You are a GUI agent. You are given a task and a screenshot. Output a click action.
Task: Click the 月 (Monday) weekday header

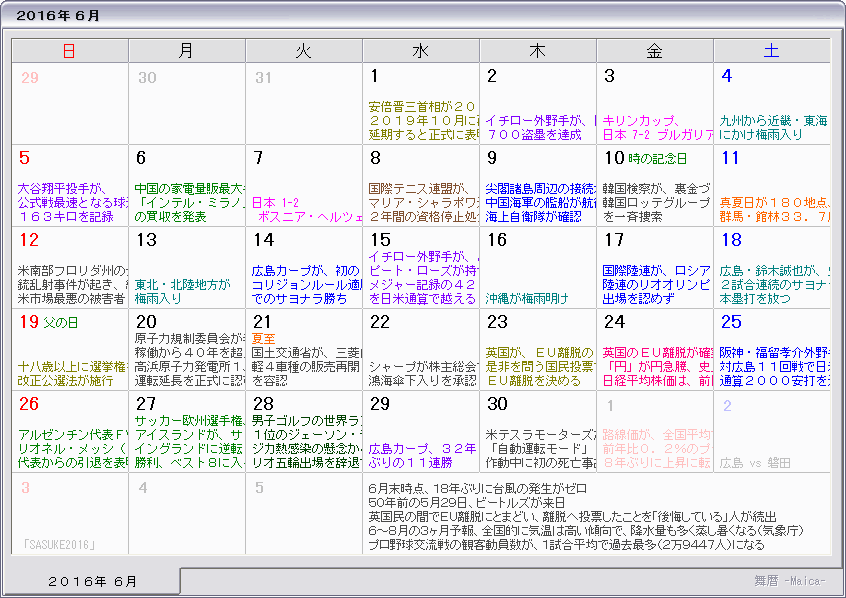186,50
